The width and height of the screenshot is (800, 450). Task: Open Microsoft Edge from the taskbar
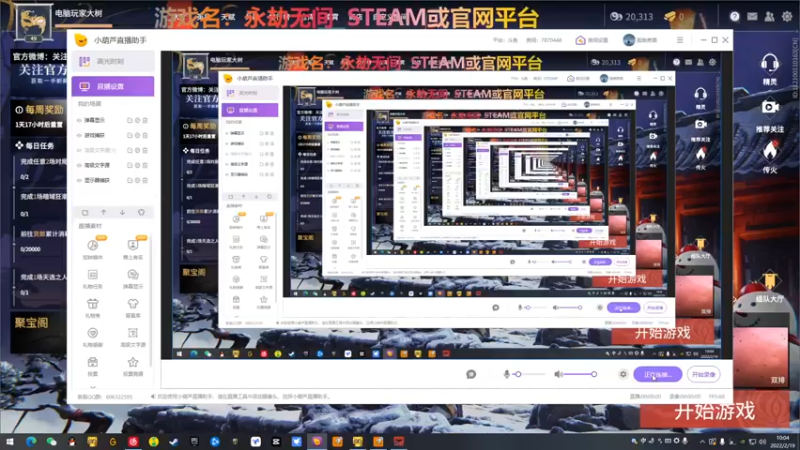[31, 441]
